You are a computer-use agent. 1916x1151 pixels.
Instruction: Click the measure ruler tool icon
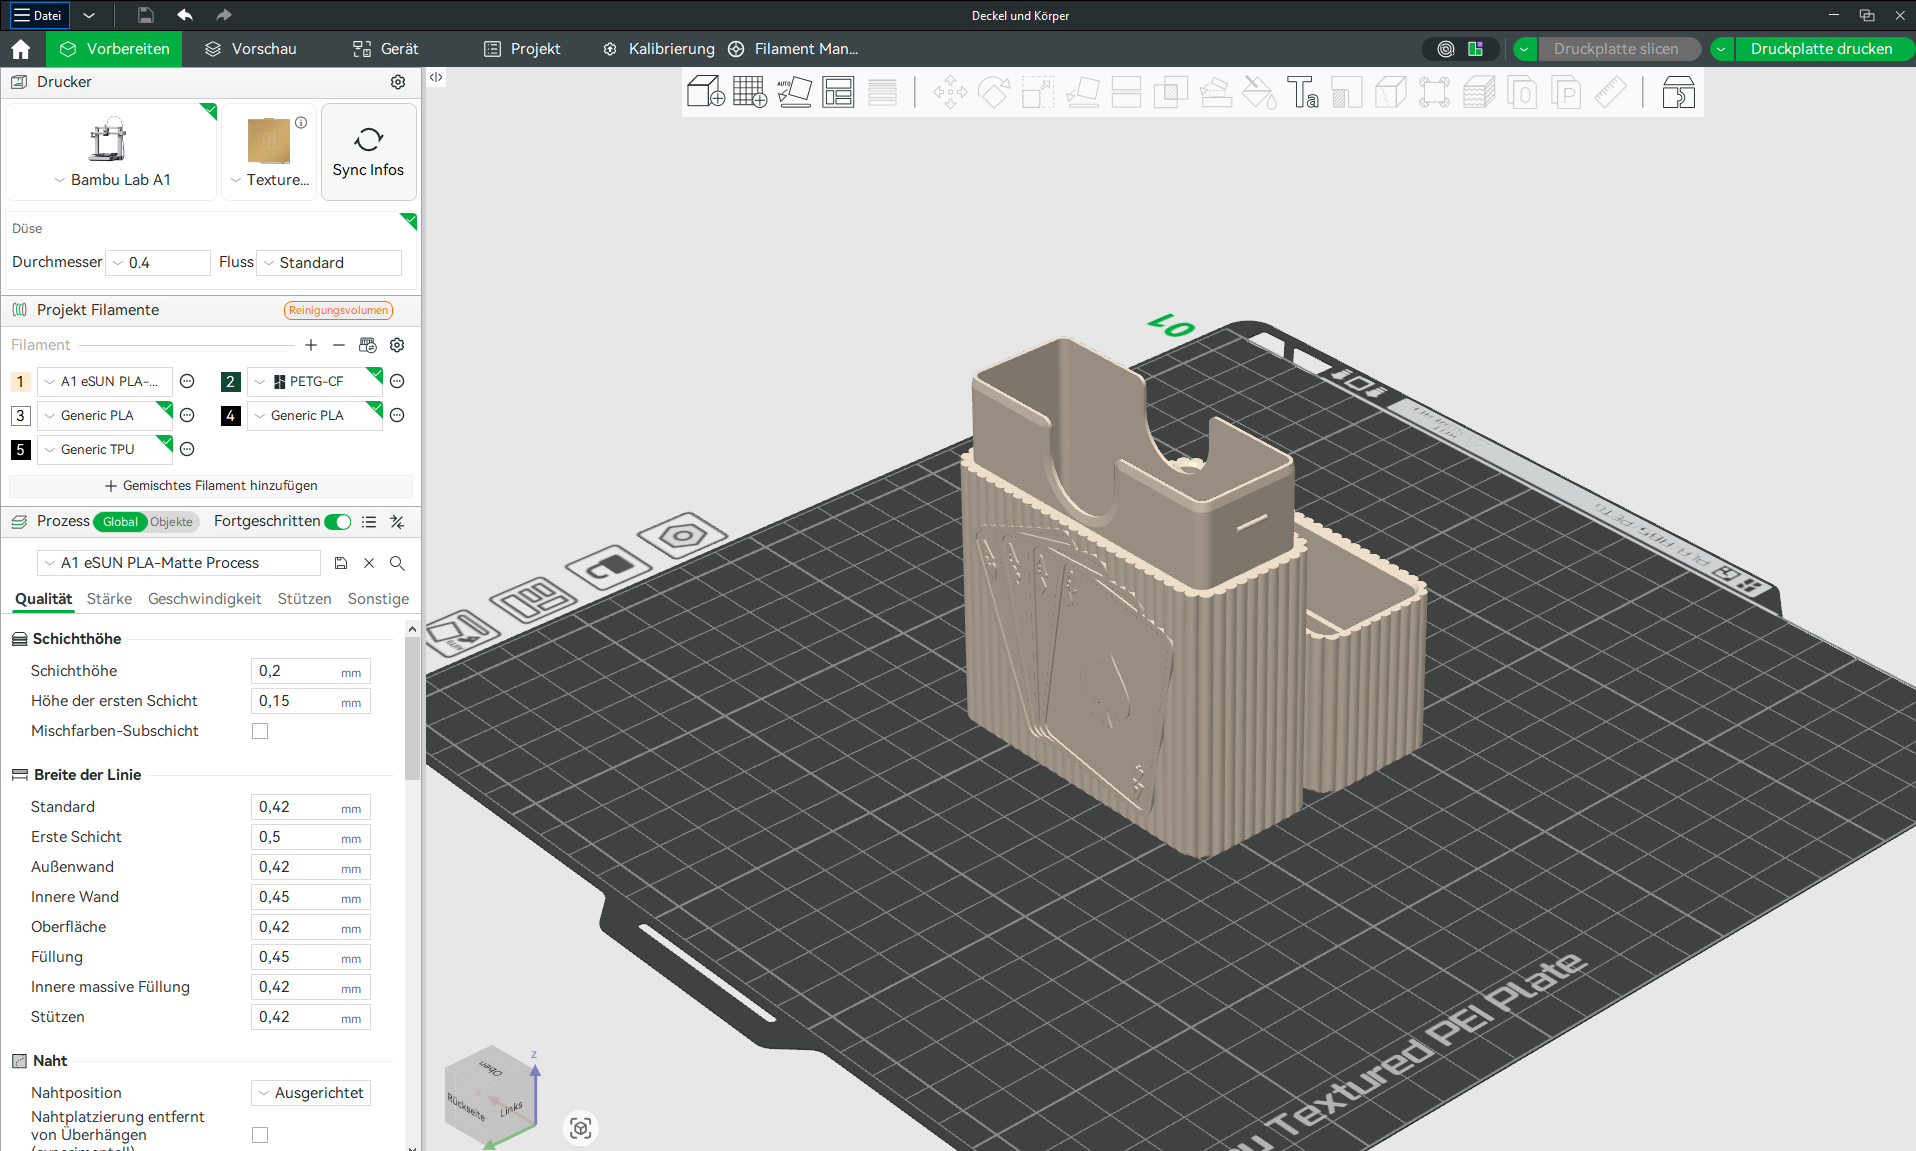1610,92
